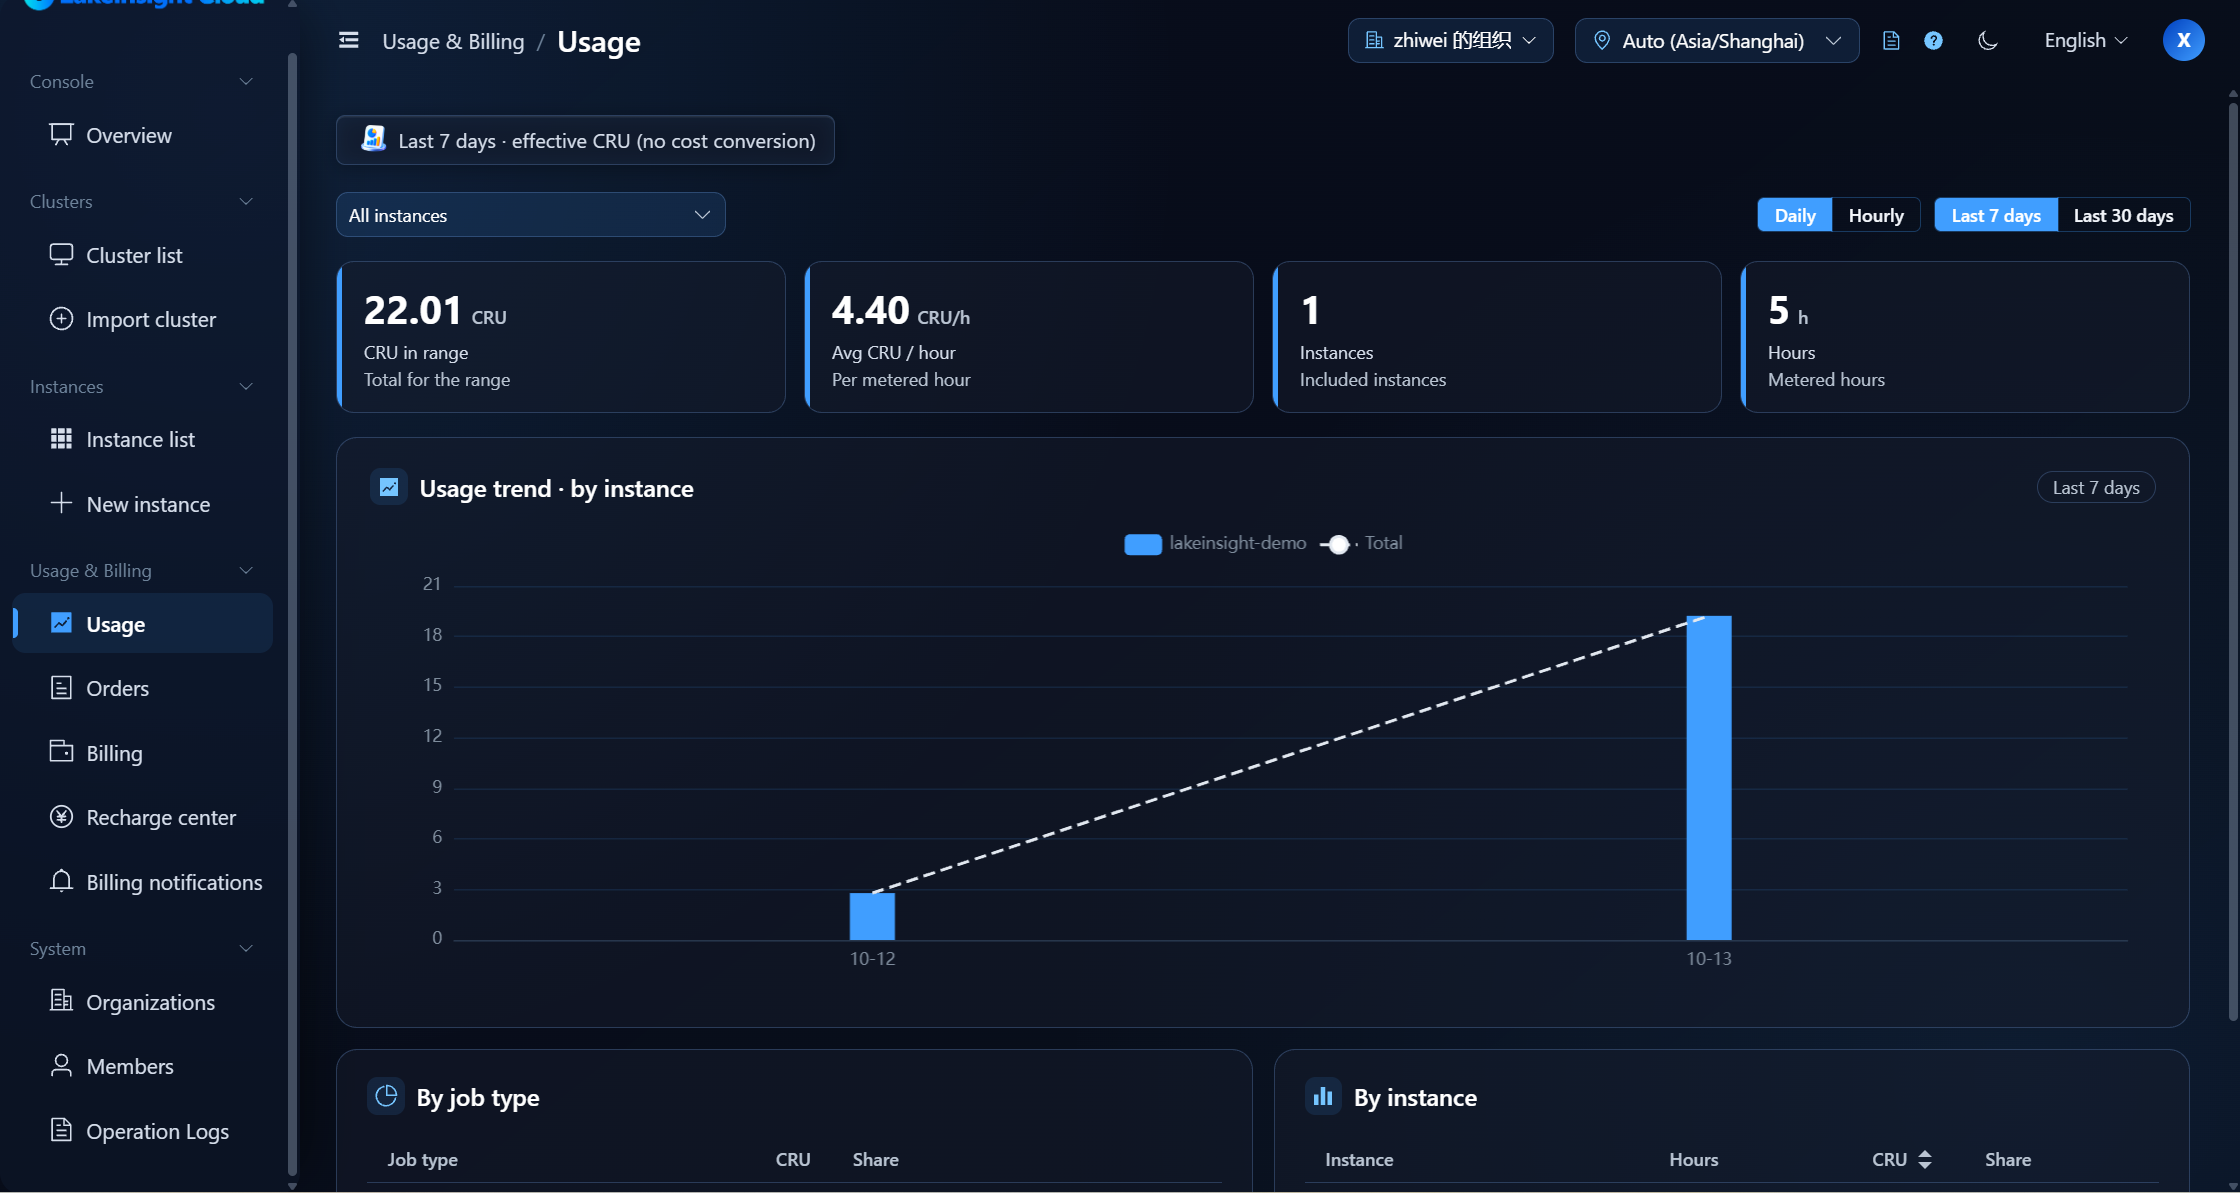
Task: Toggle lakeinsight-demo series in chart legend
Action: pos(1215,543)
